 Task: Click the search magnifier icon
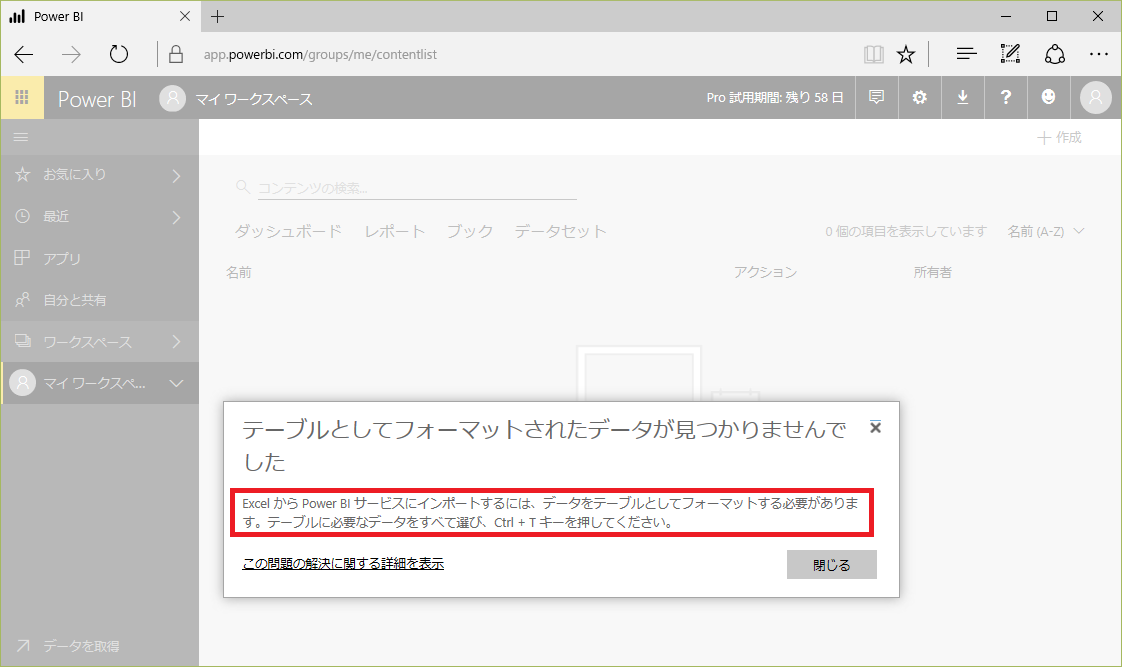[x=243, y=187]
